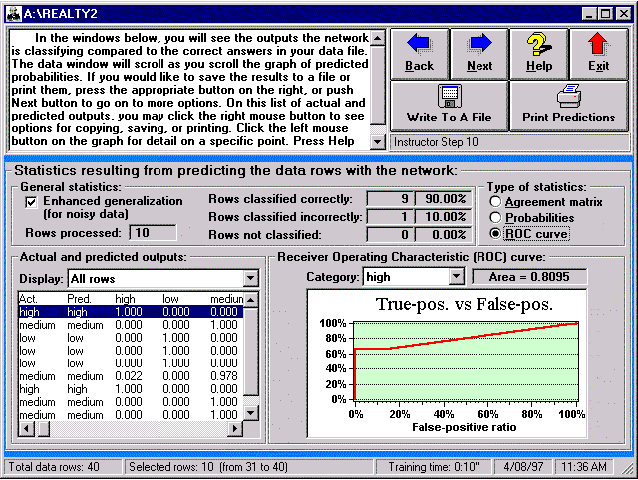Maximize the REALTY2 window
The width and height of the screenshot is (638, 480).
pyautogui.click(x=606, y=13)
